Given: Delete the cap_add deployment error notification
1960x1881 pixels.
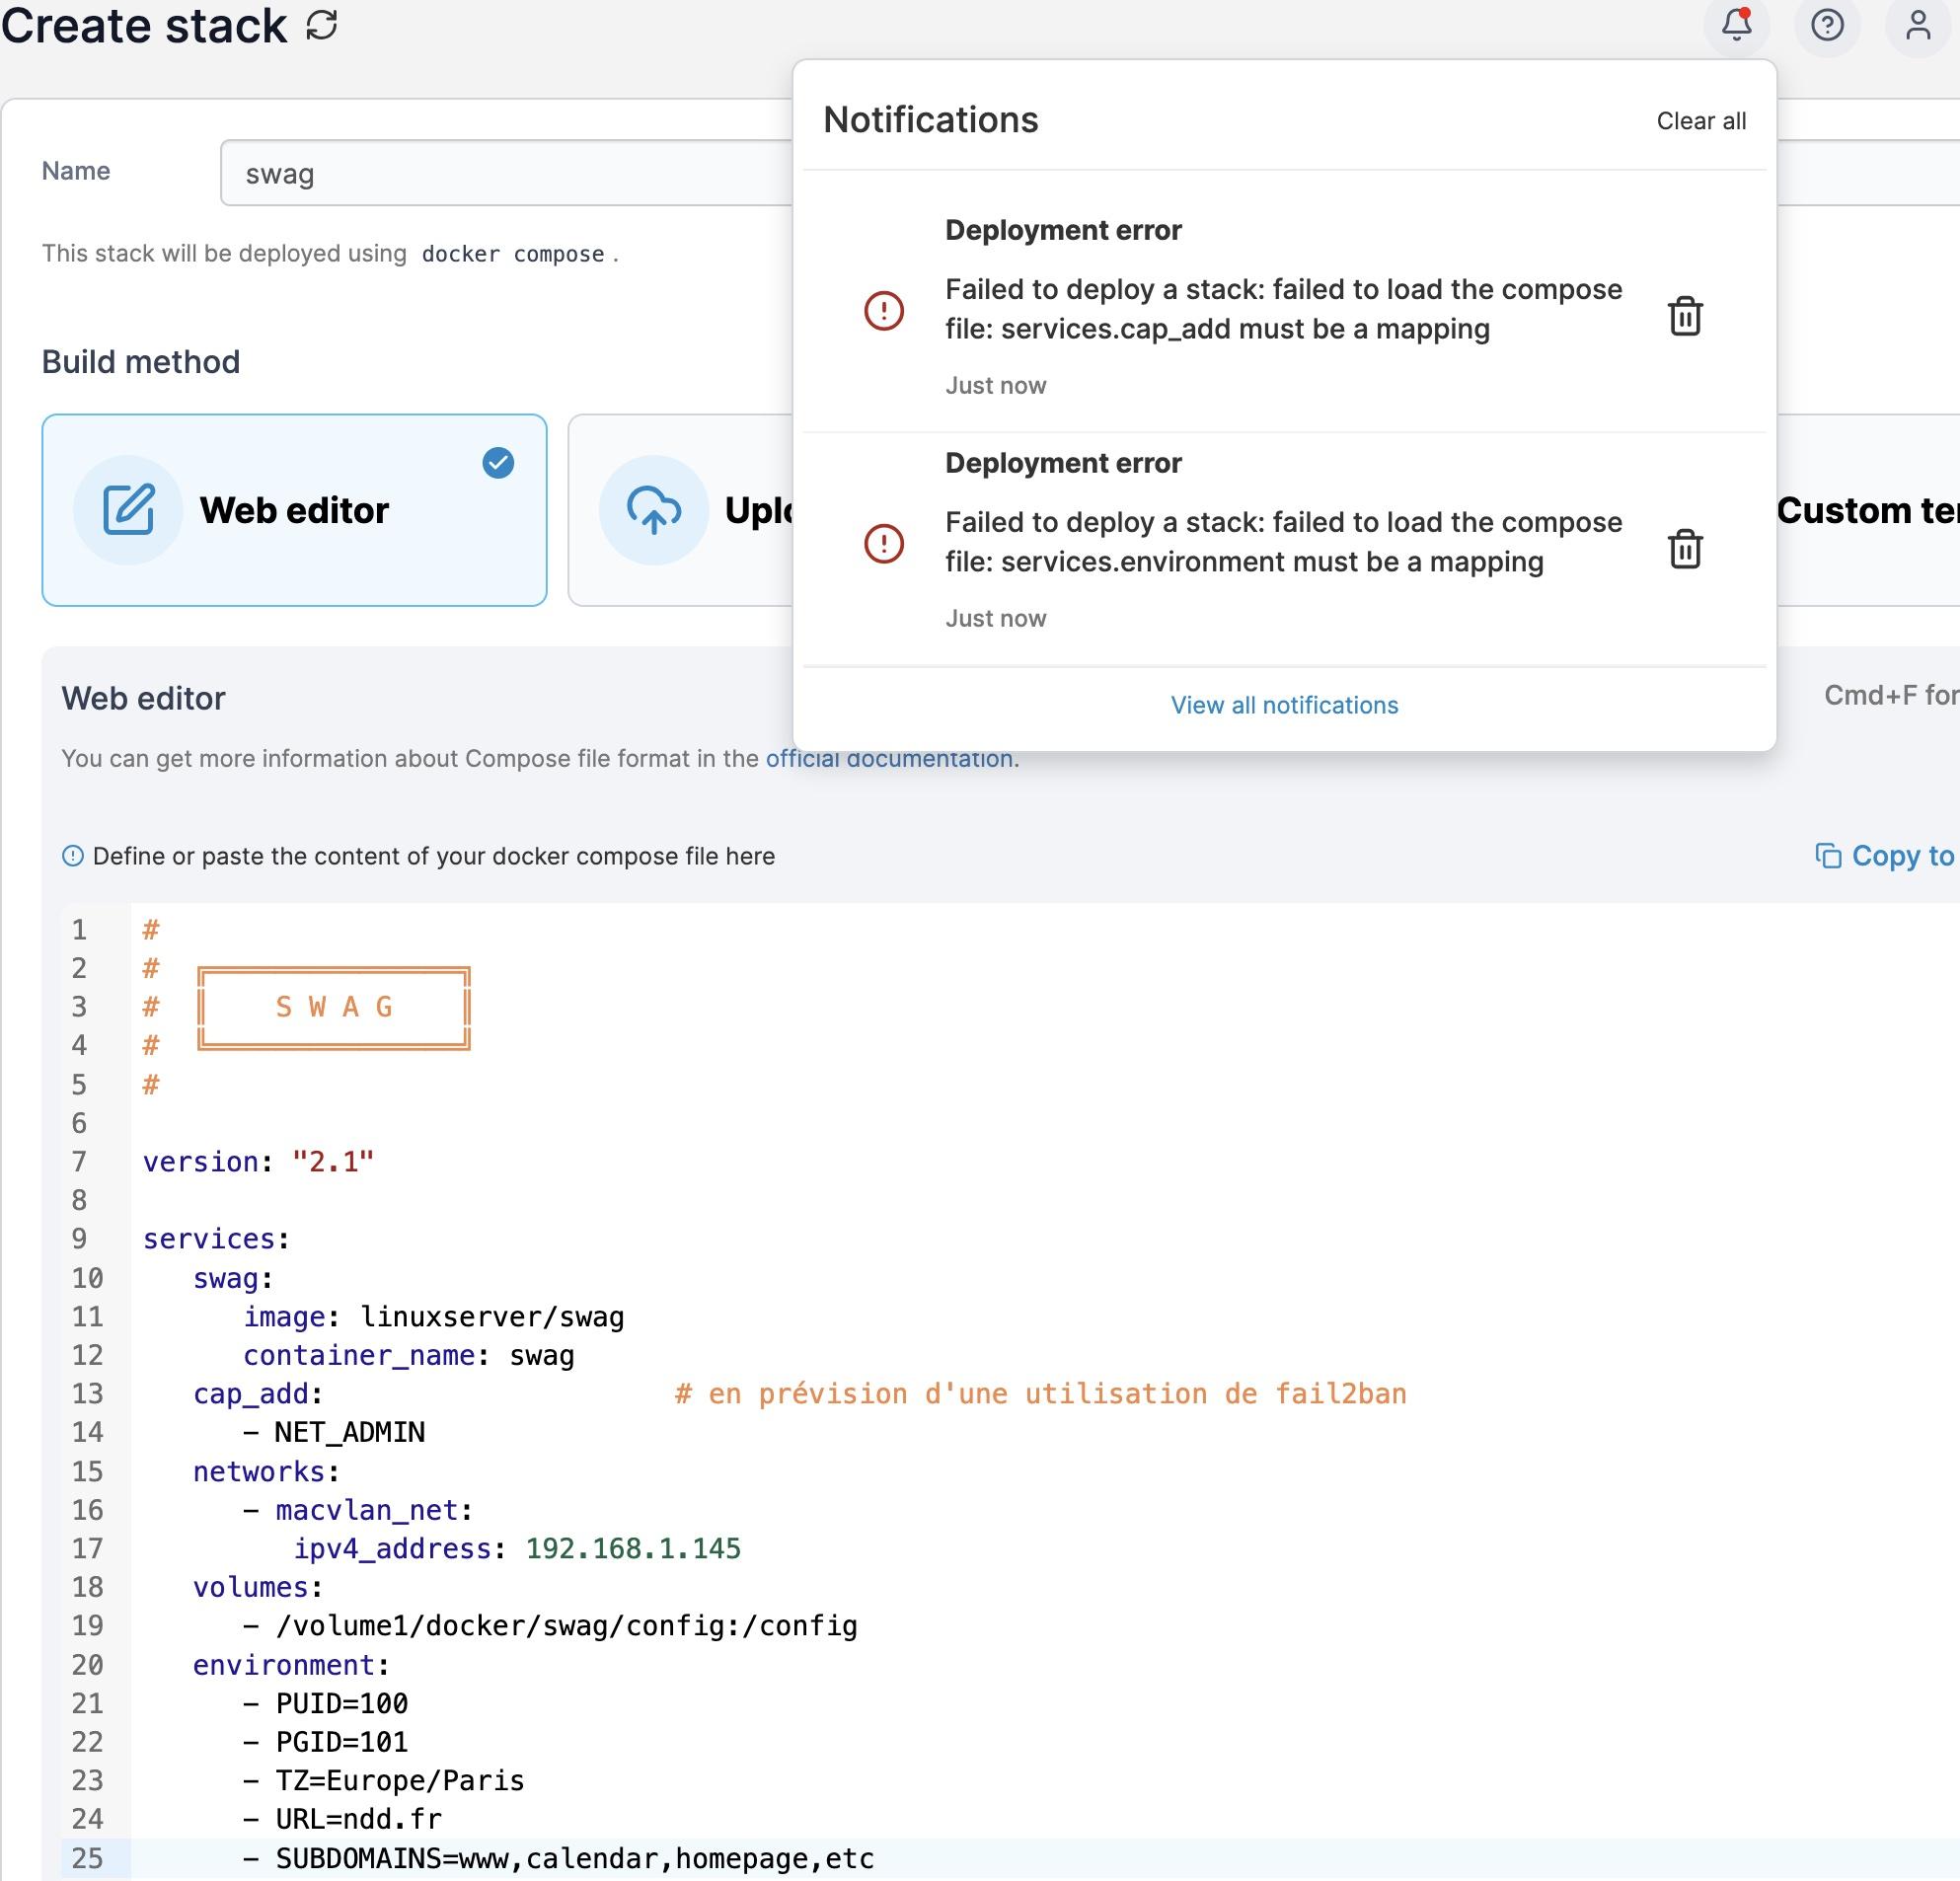Looking at the screenshot, I should [x=1685, y=316].
